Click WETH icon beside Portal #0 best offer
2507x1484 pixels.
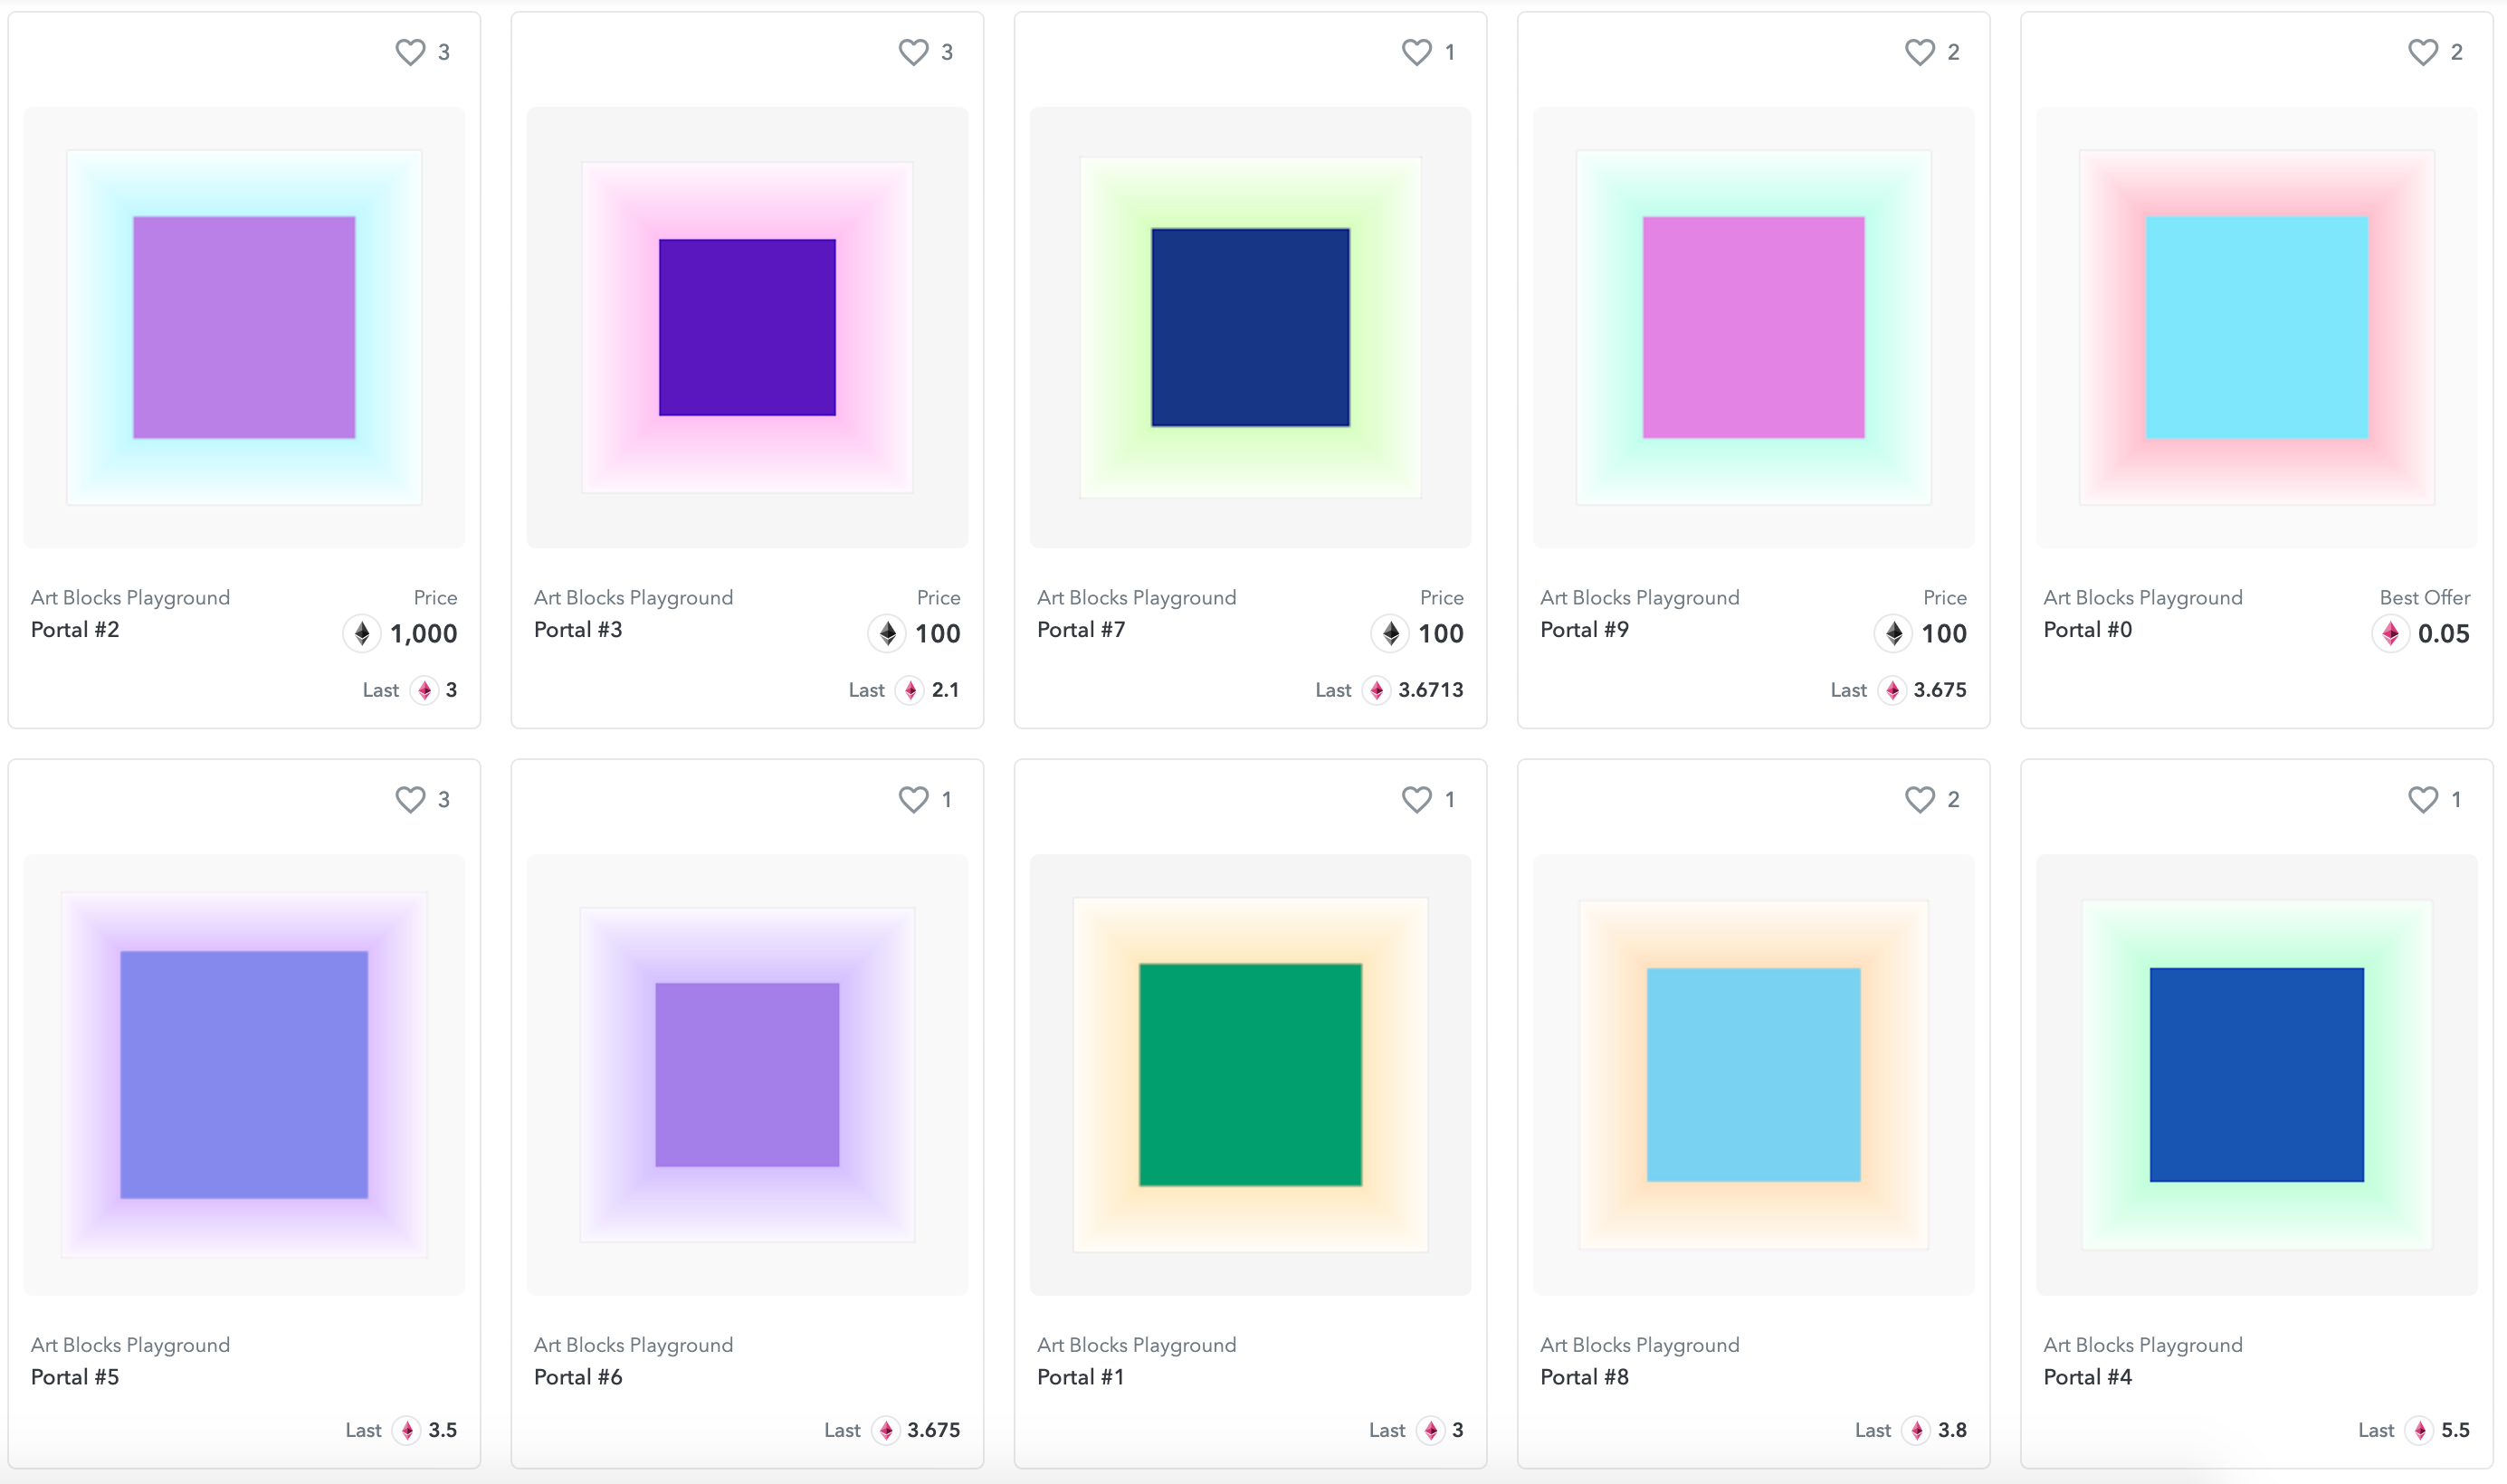(2390, 633)
